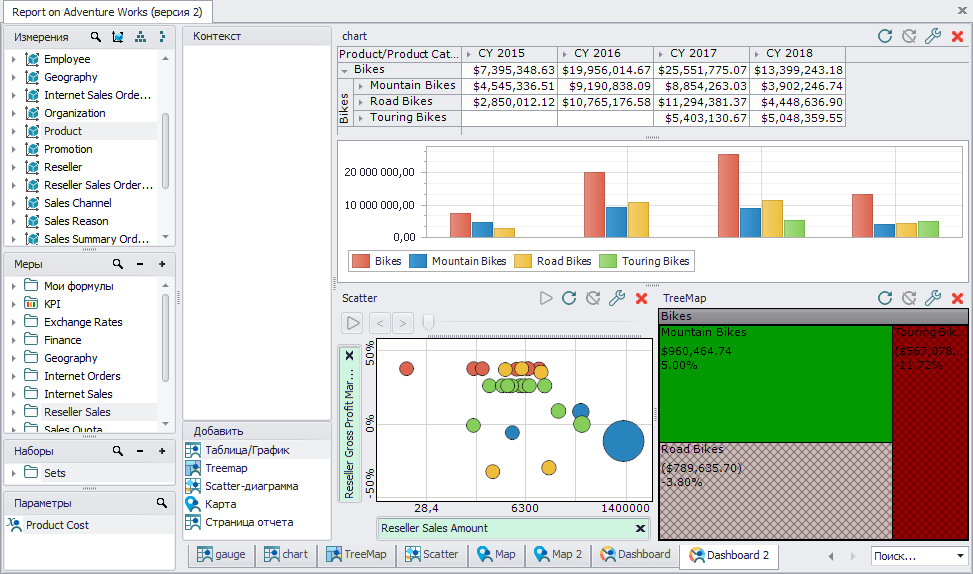Screen dimensions: 973x574
Task: Search sets with Наборы magnifier icon
Action: [x=117, y=451]
